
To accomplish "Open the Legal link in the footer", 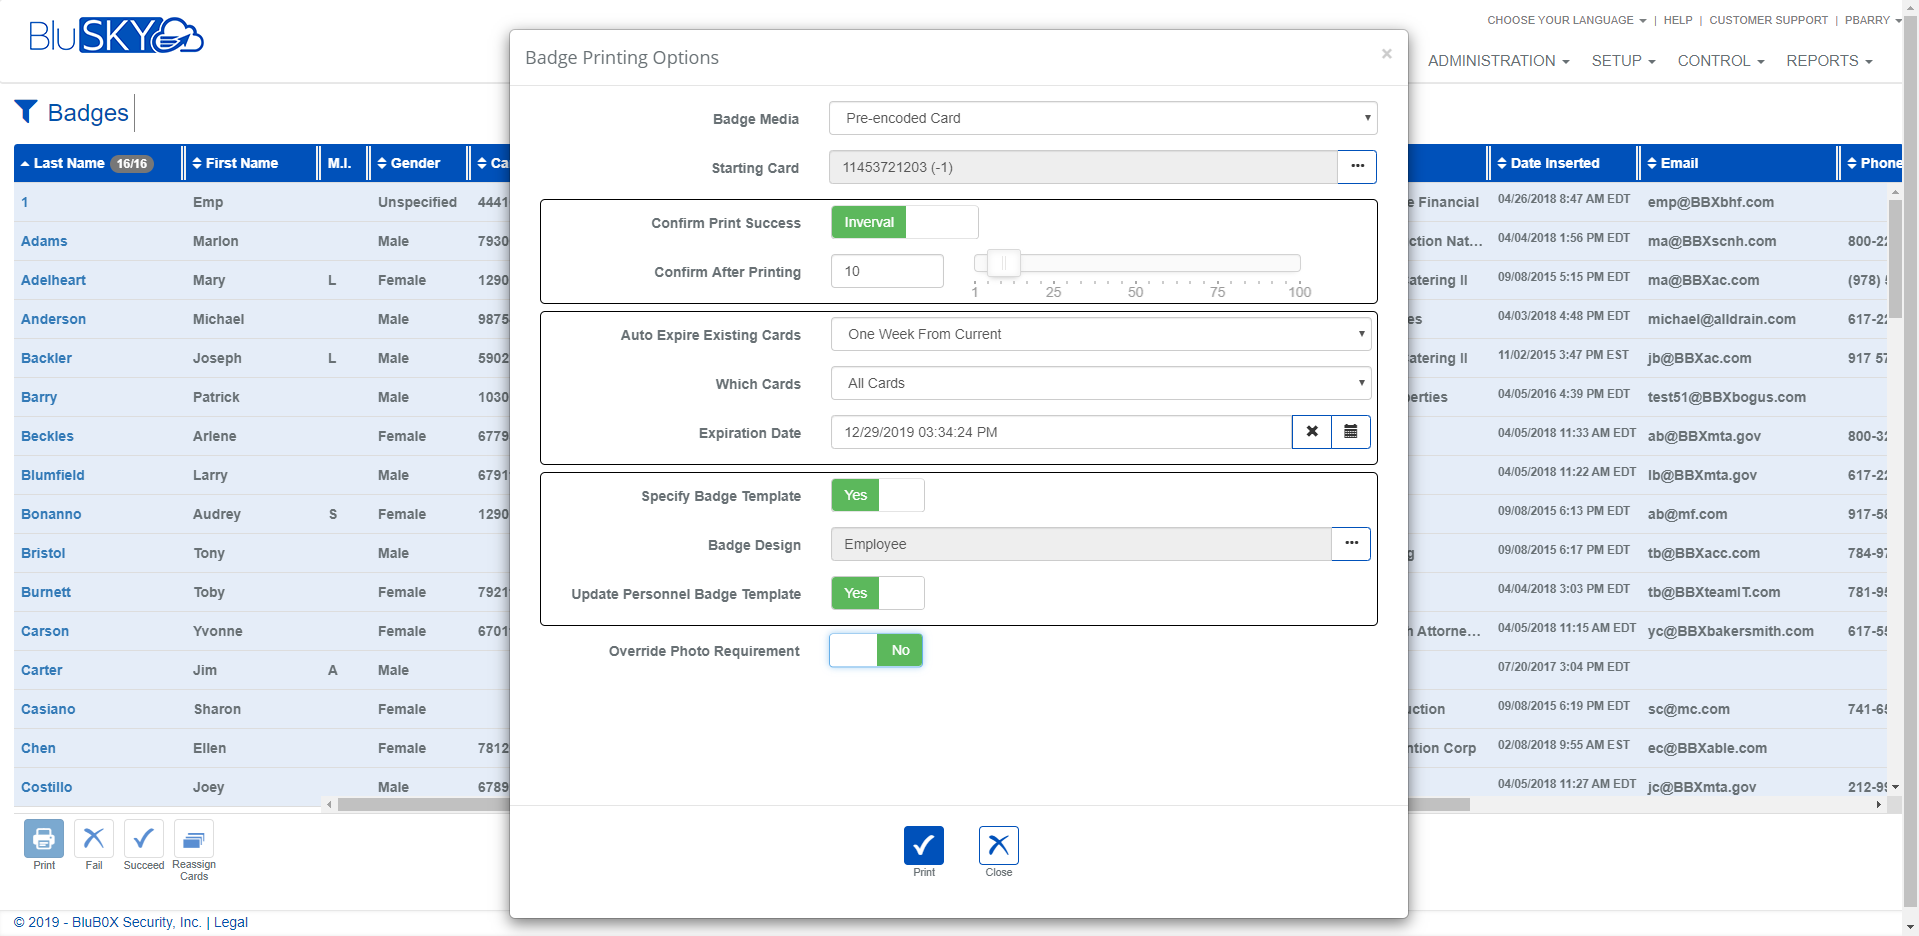I will coord(229,922).
